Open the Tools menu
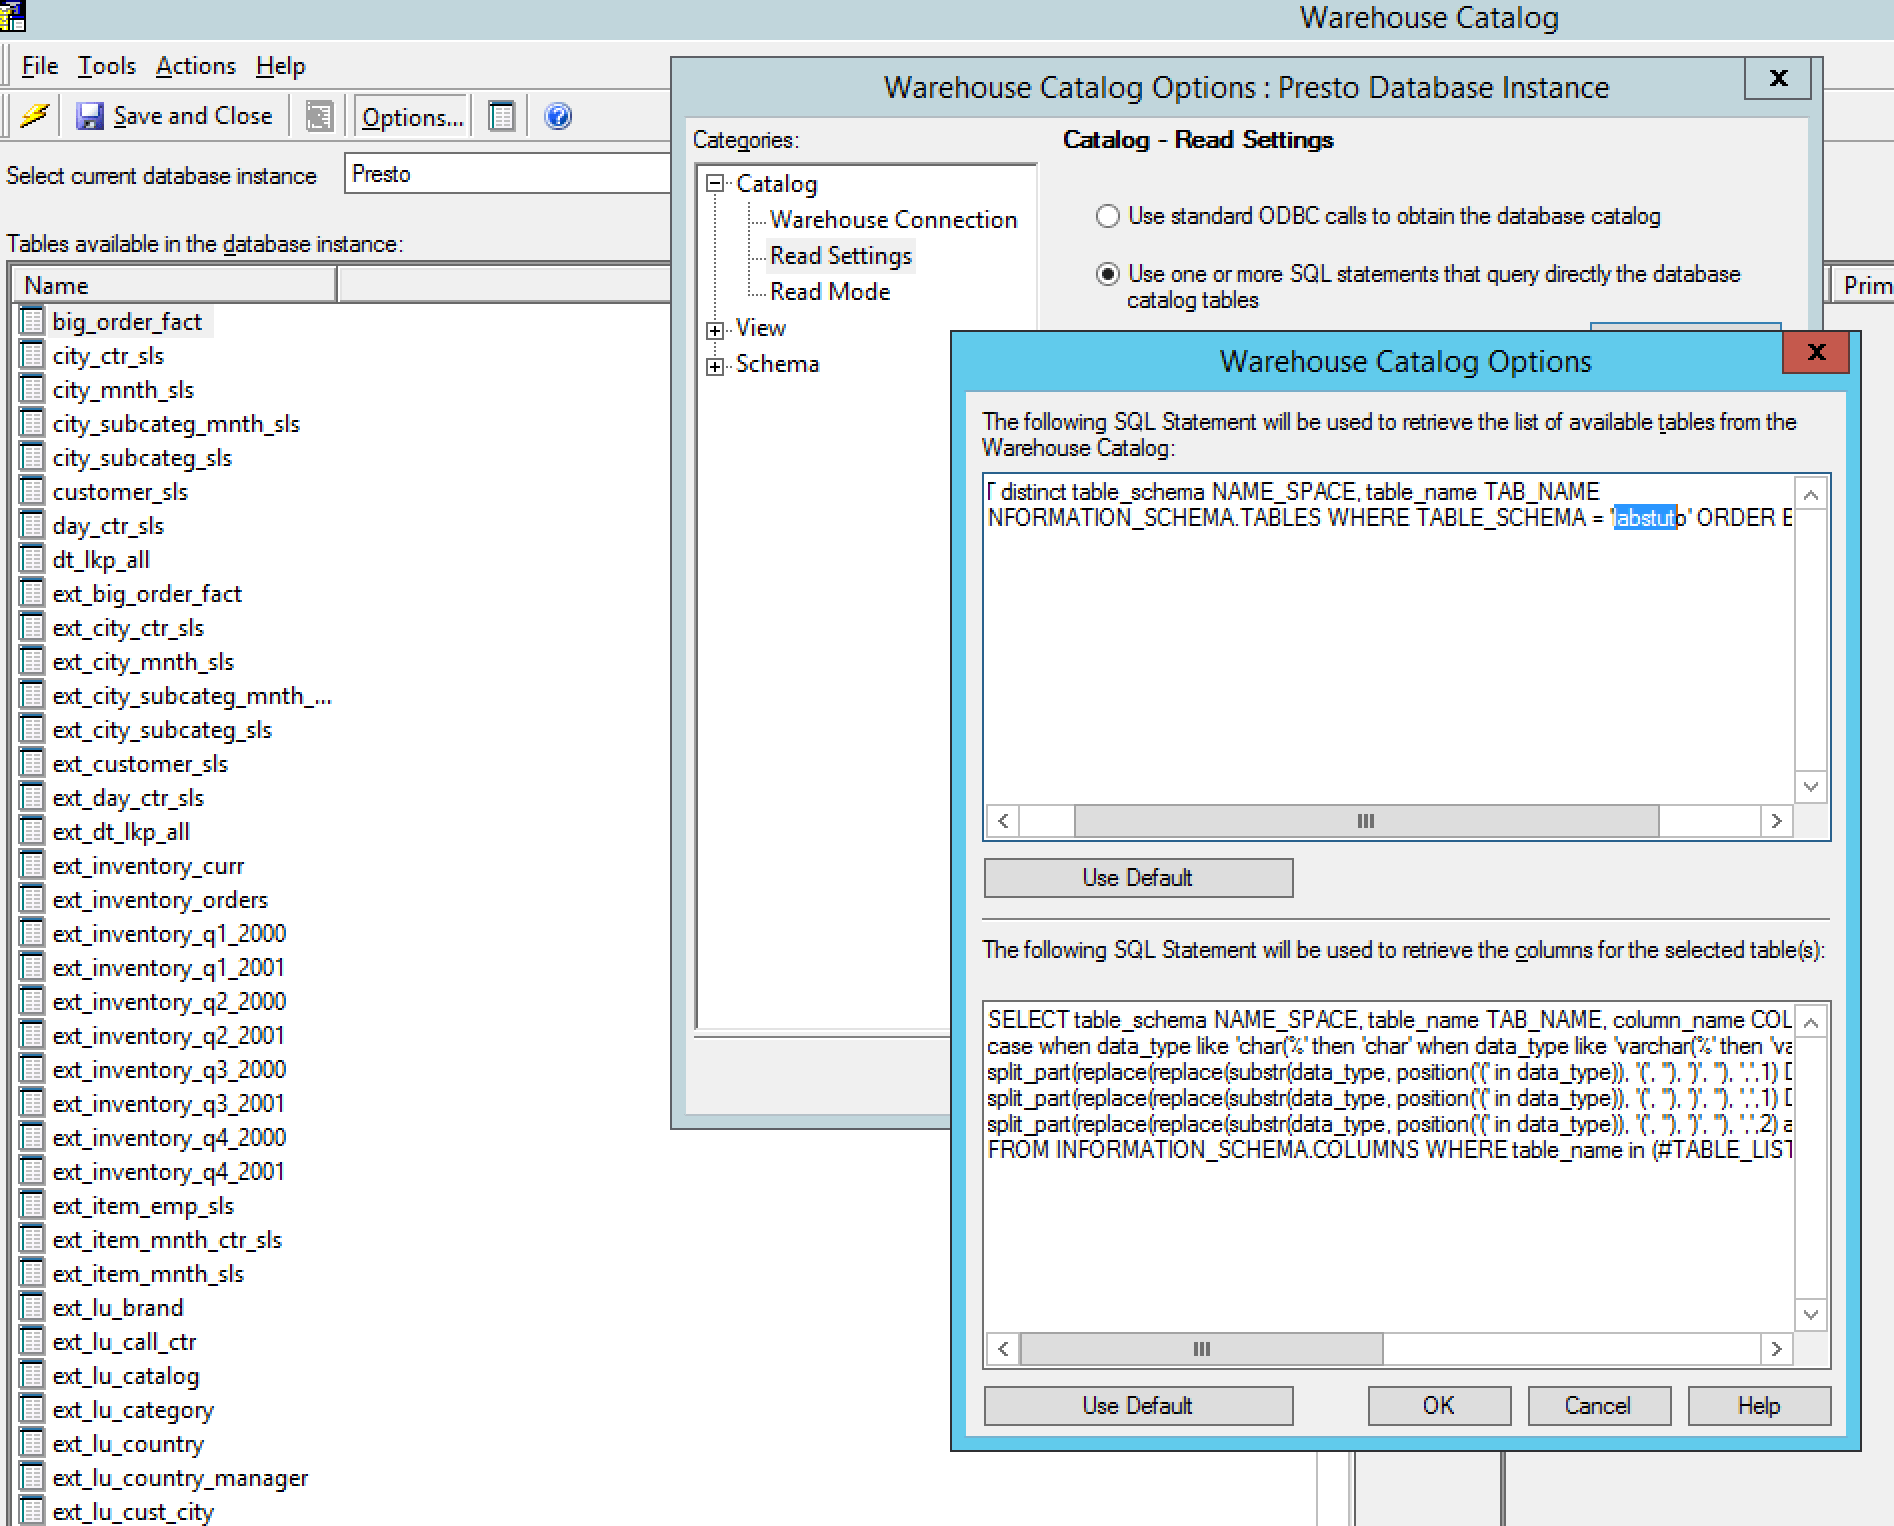Viewport: 1894px width, 1526px height. coord(107,66)
